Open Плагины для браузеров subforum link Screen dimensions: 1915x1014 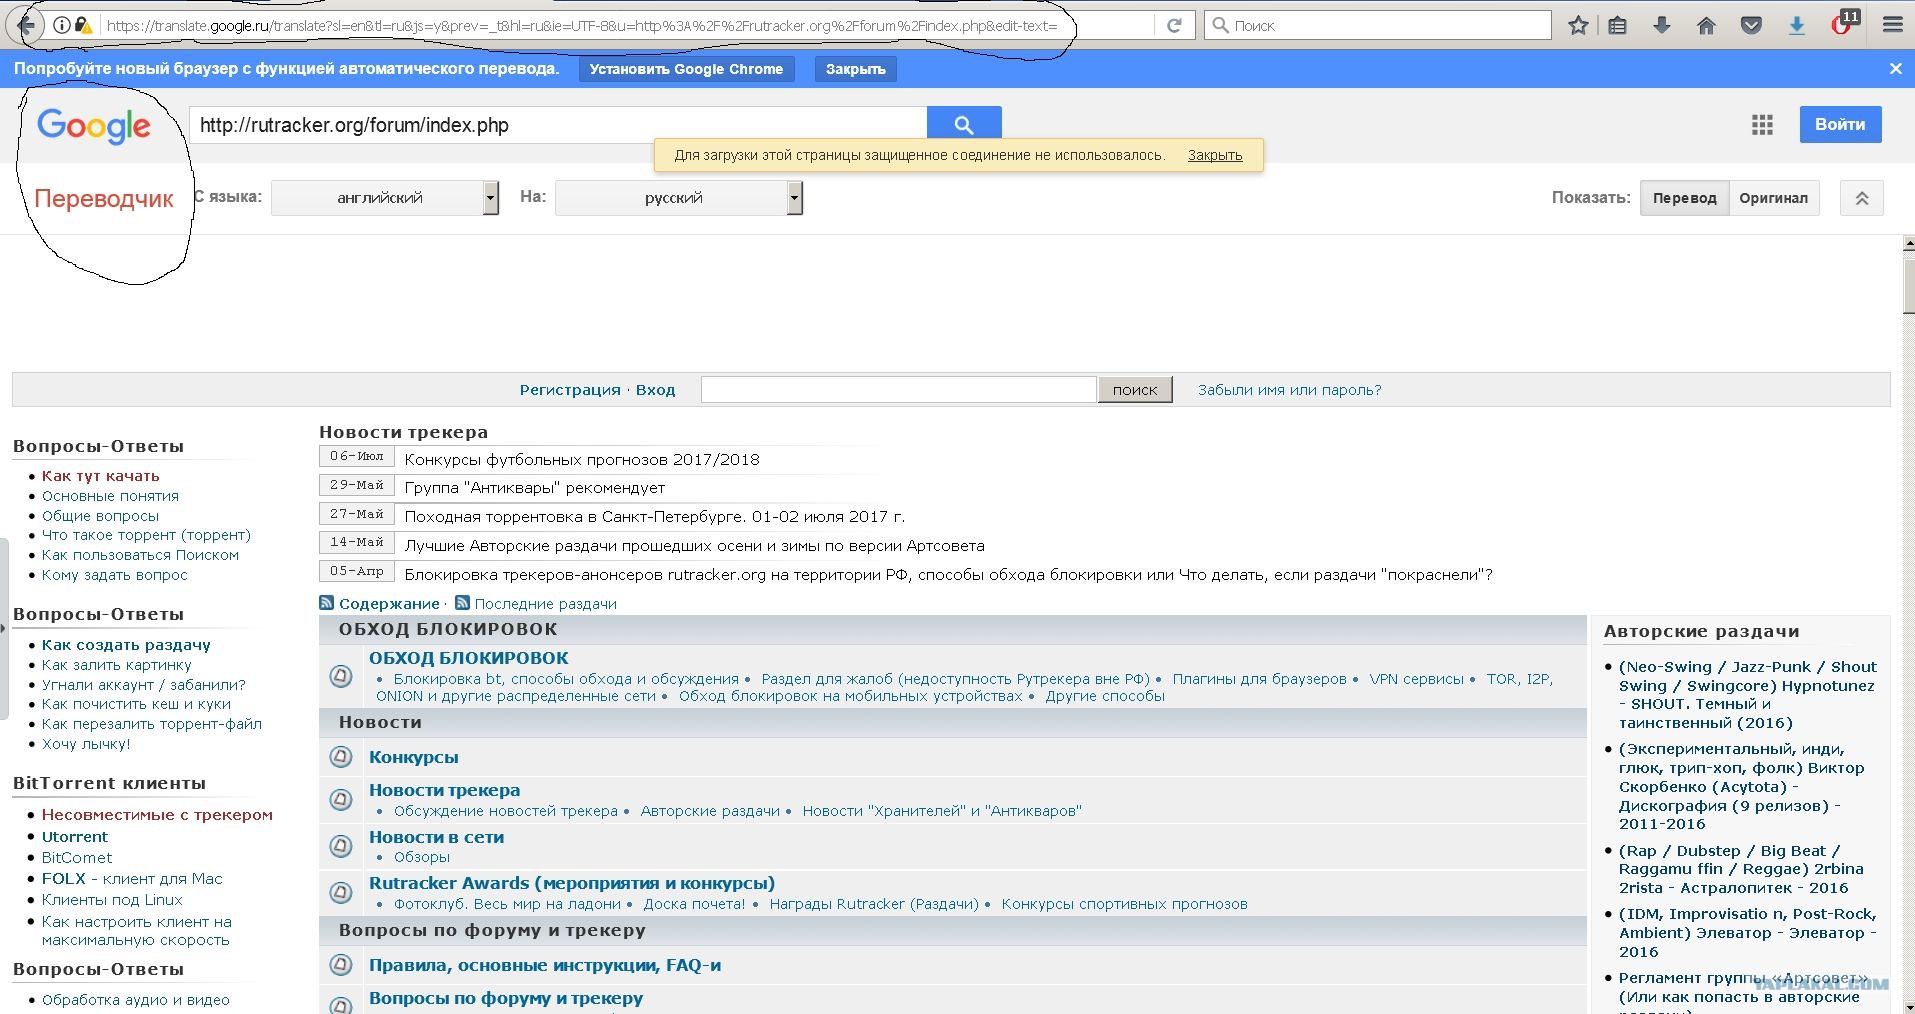(1259, 679)
